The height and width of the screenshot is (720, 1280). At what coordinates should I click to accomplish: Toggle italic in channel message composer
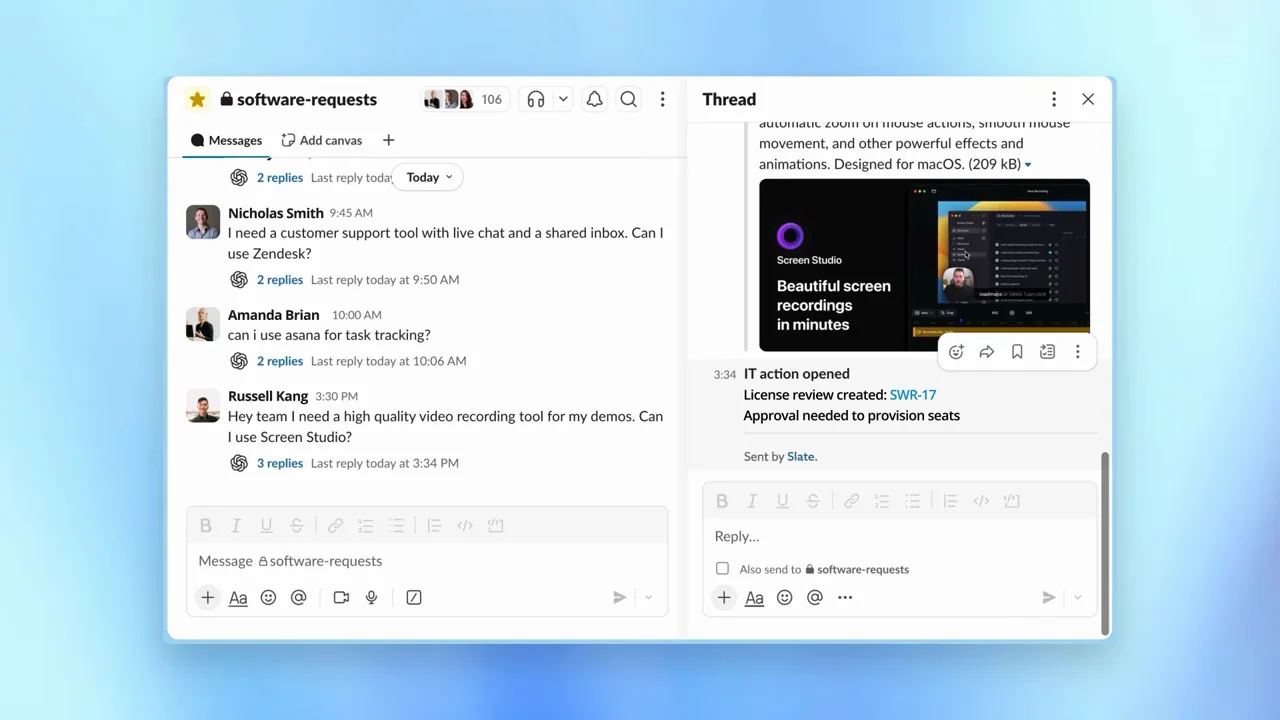click(x=236, y=525)
